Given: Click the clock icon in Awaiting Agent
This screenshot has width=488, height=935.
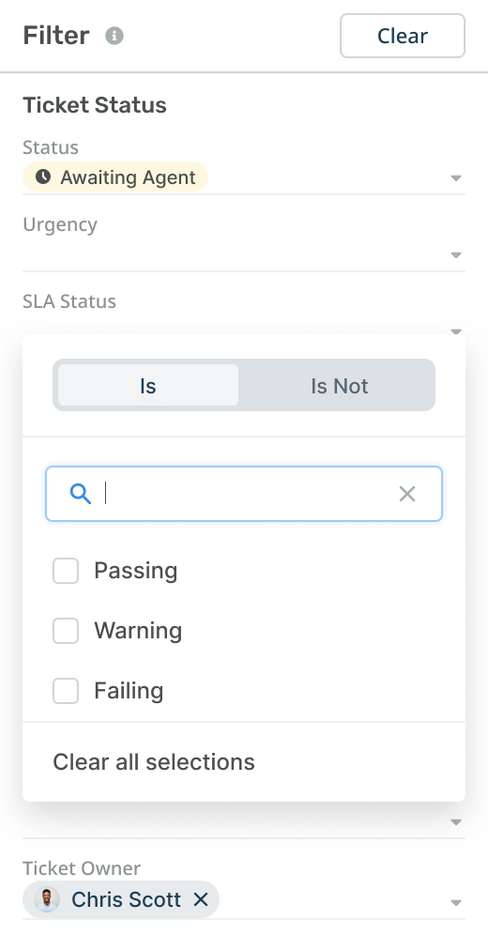Looking at the screenshot, I should pyautogui.click(x=43, y=177).
